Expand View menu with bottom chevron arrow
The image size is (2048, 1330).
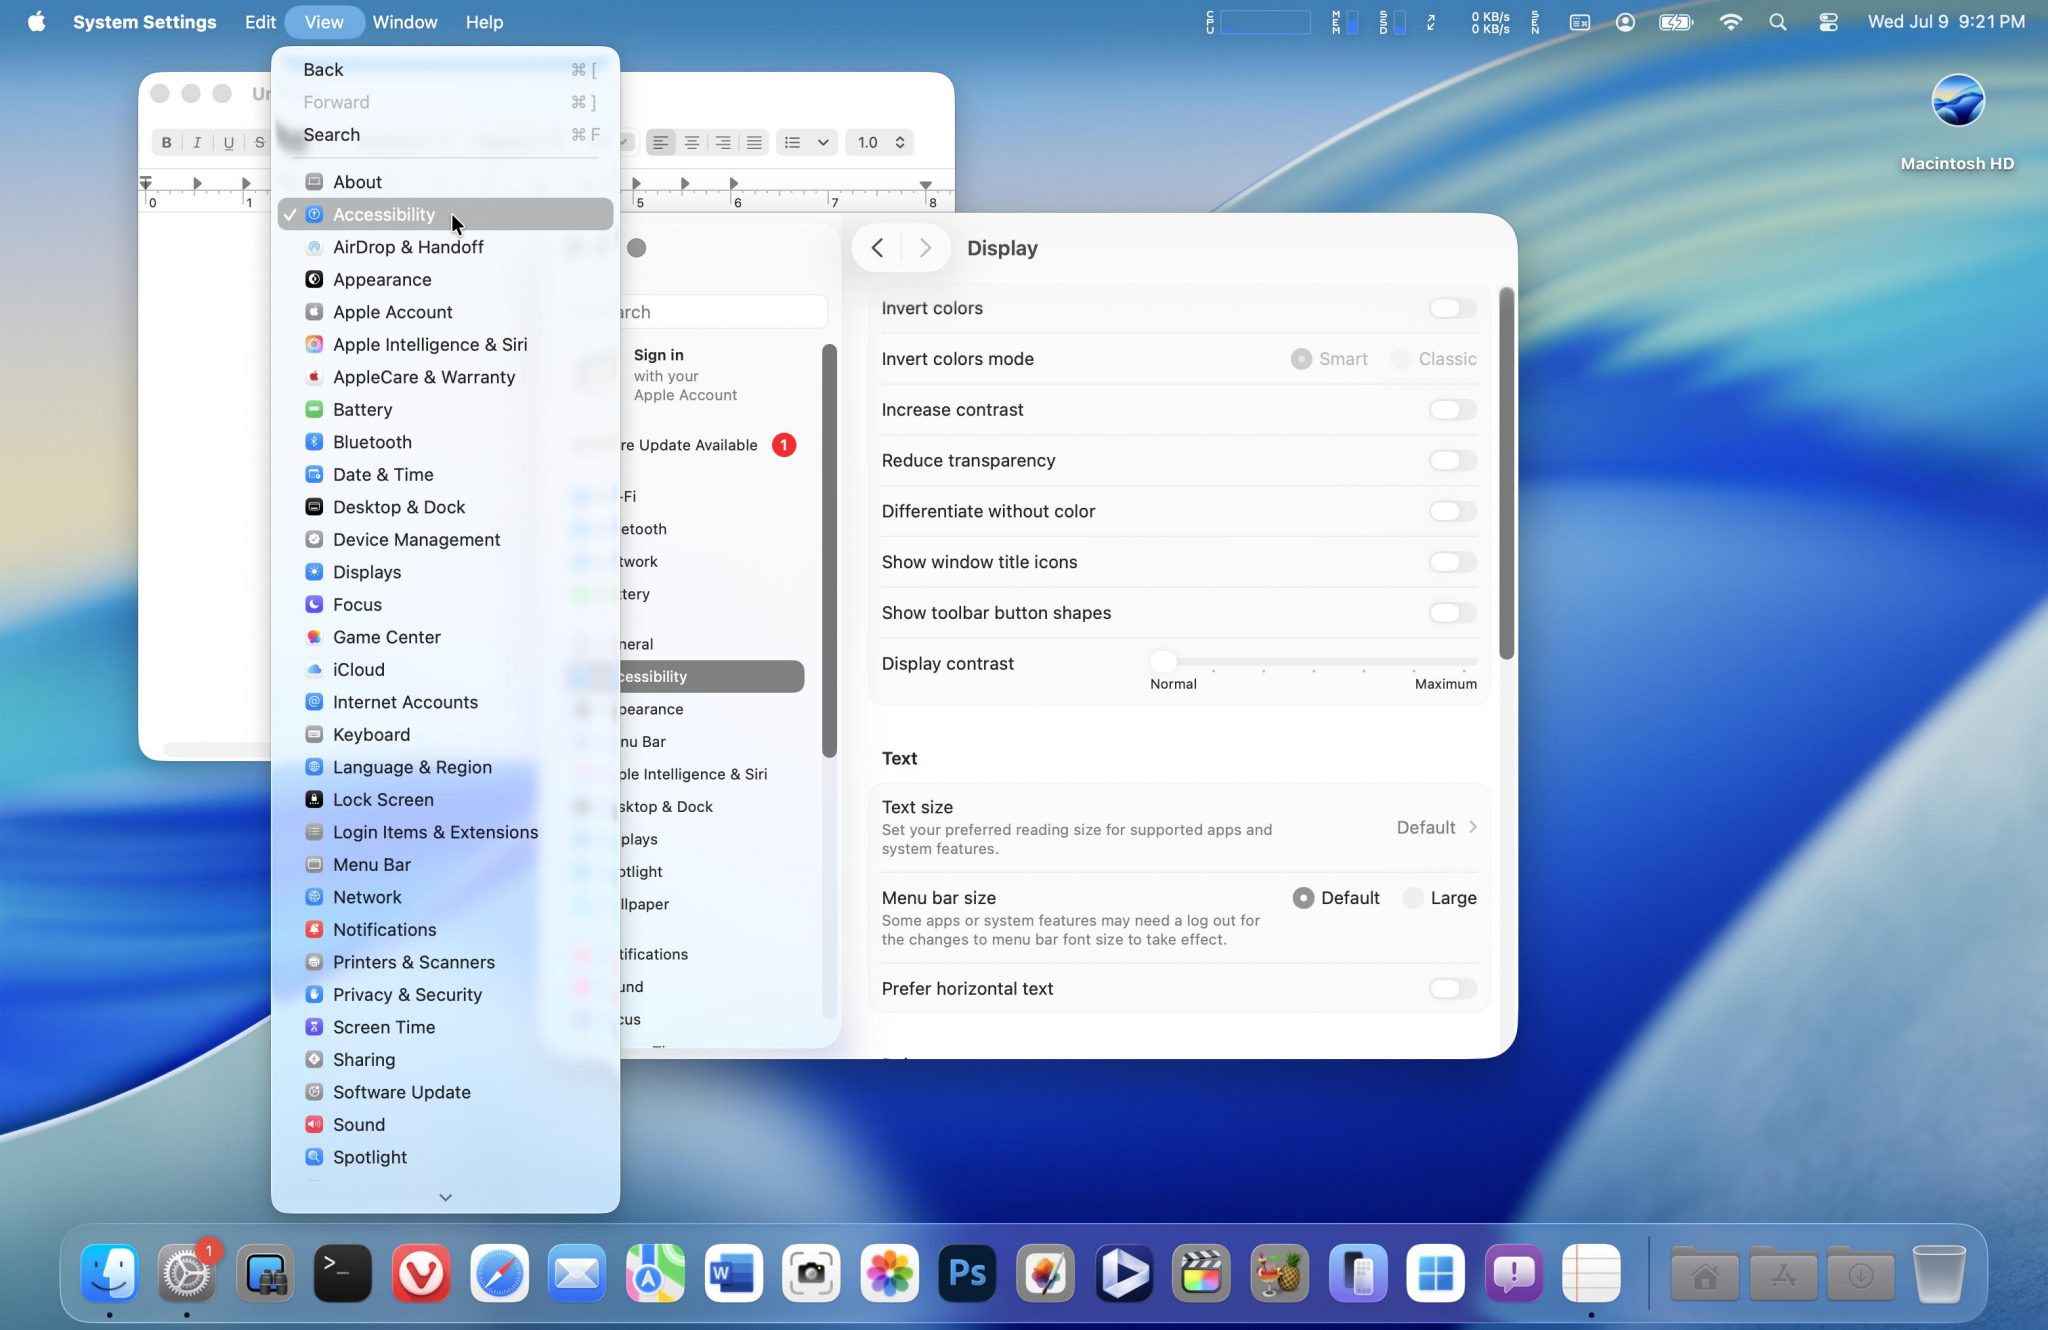tap(445, 1197)
